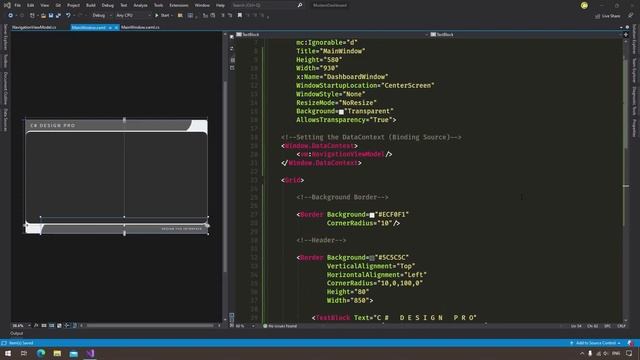Open the left TextBlock element dropdown
The height and width of the screenshot is (360, 640).
[331, 35]
